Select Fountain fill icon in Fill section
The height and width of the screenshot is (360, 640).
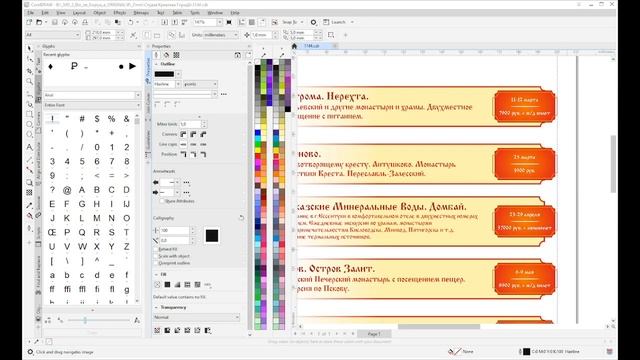pyautogui.click(x=178, y=284)
